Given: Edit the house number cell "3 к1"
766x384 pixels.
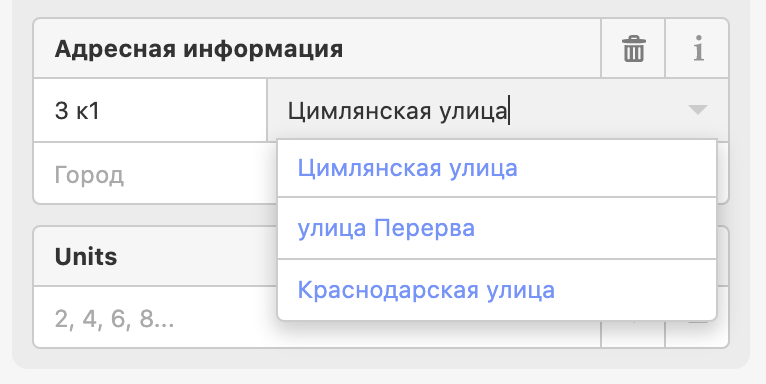Looking at the screenshot, I should click(150, 110).
